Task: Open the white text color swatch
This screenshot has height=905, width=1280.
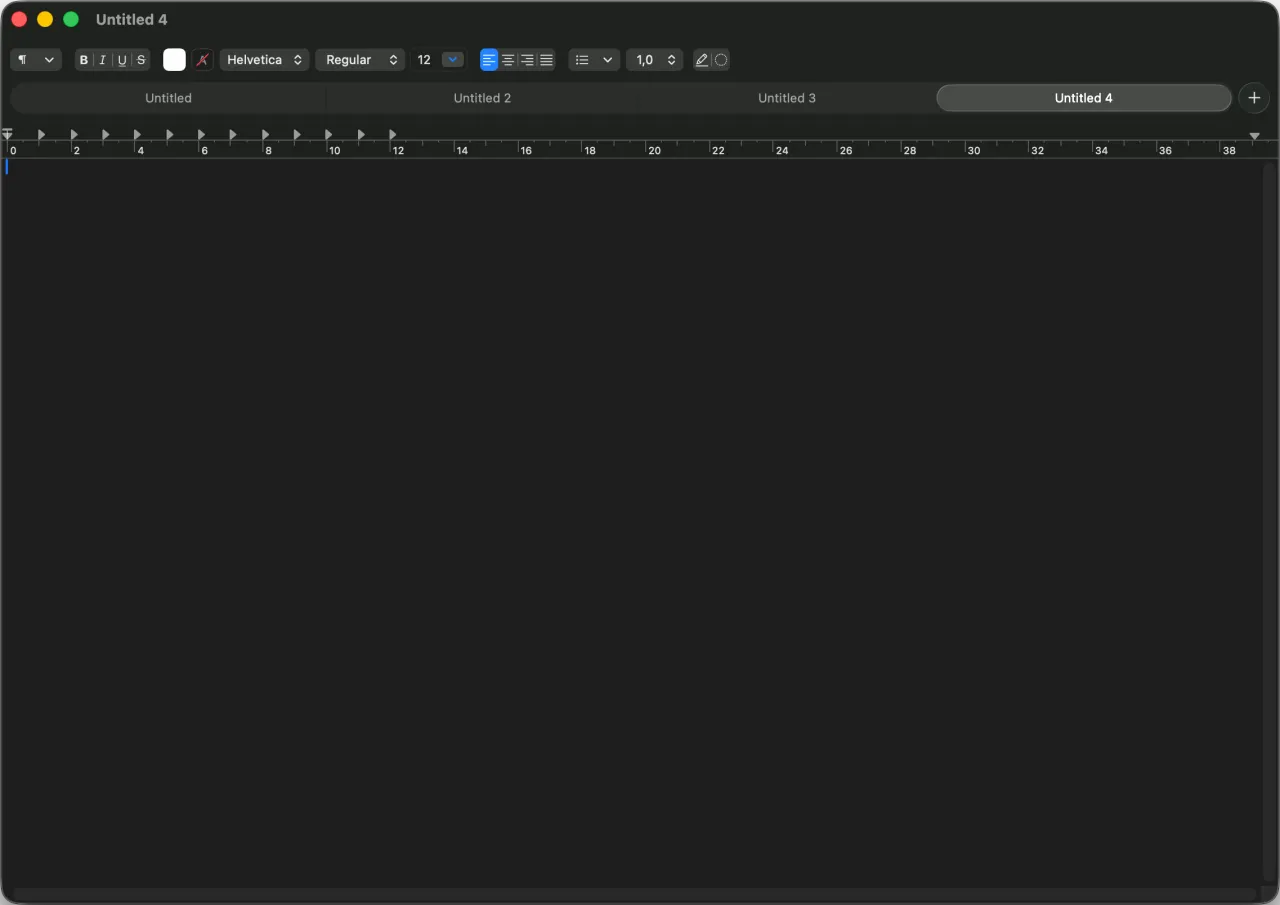Action: 175,60
